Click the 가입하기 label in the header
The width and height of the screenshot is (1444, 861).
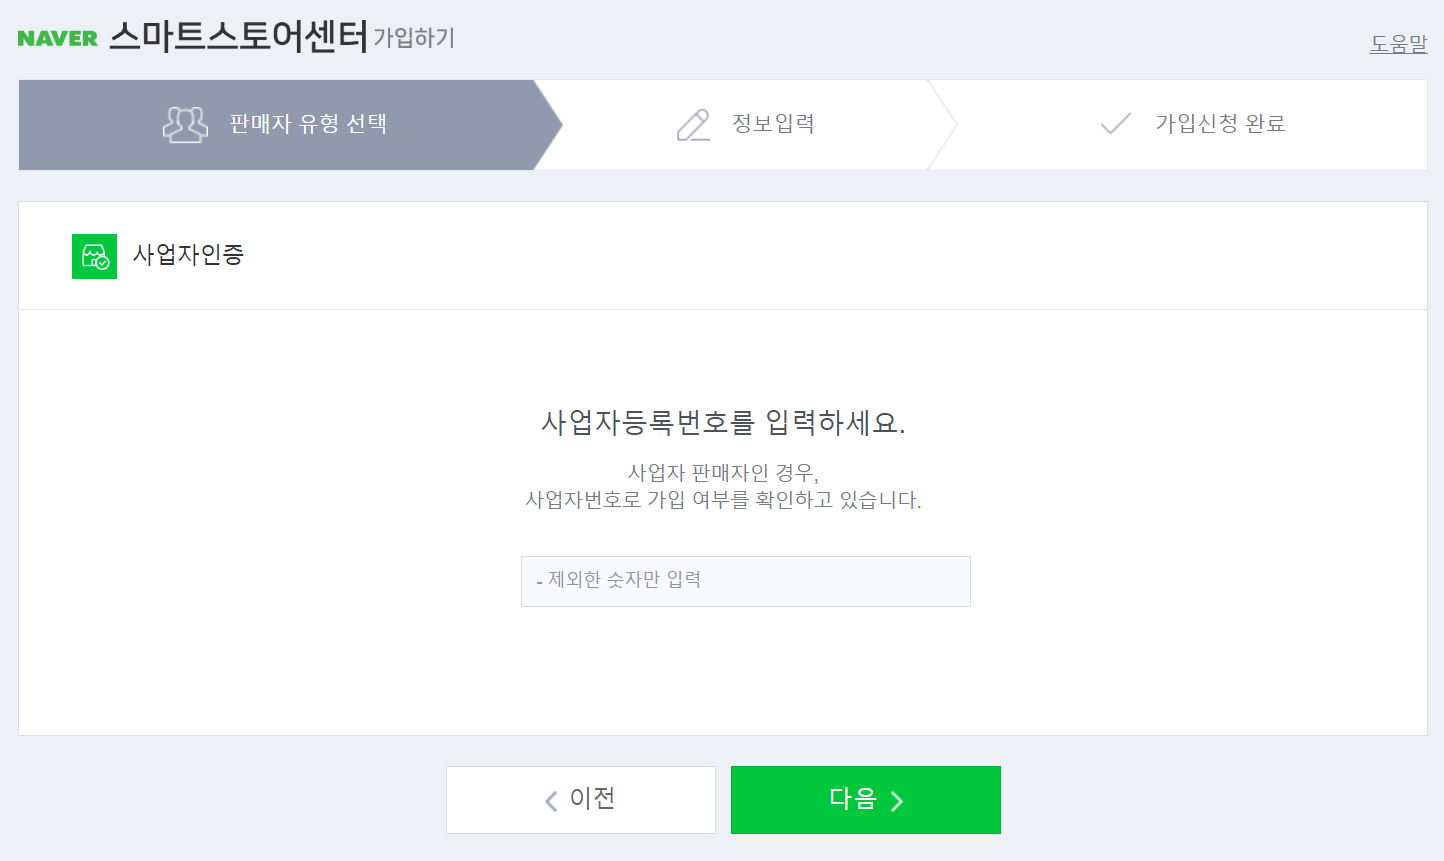[414, 38]
